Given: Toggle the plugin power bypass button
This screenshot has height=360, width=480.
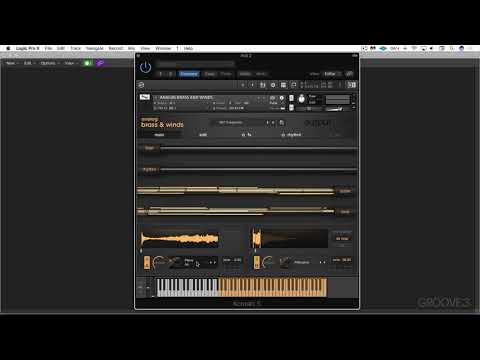Looking at the screenshot, I should coord(145,68).
